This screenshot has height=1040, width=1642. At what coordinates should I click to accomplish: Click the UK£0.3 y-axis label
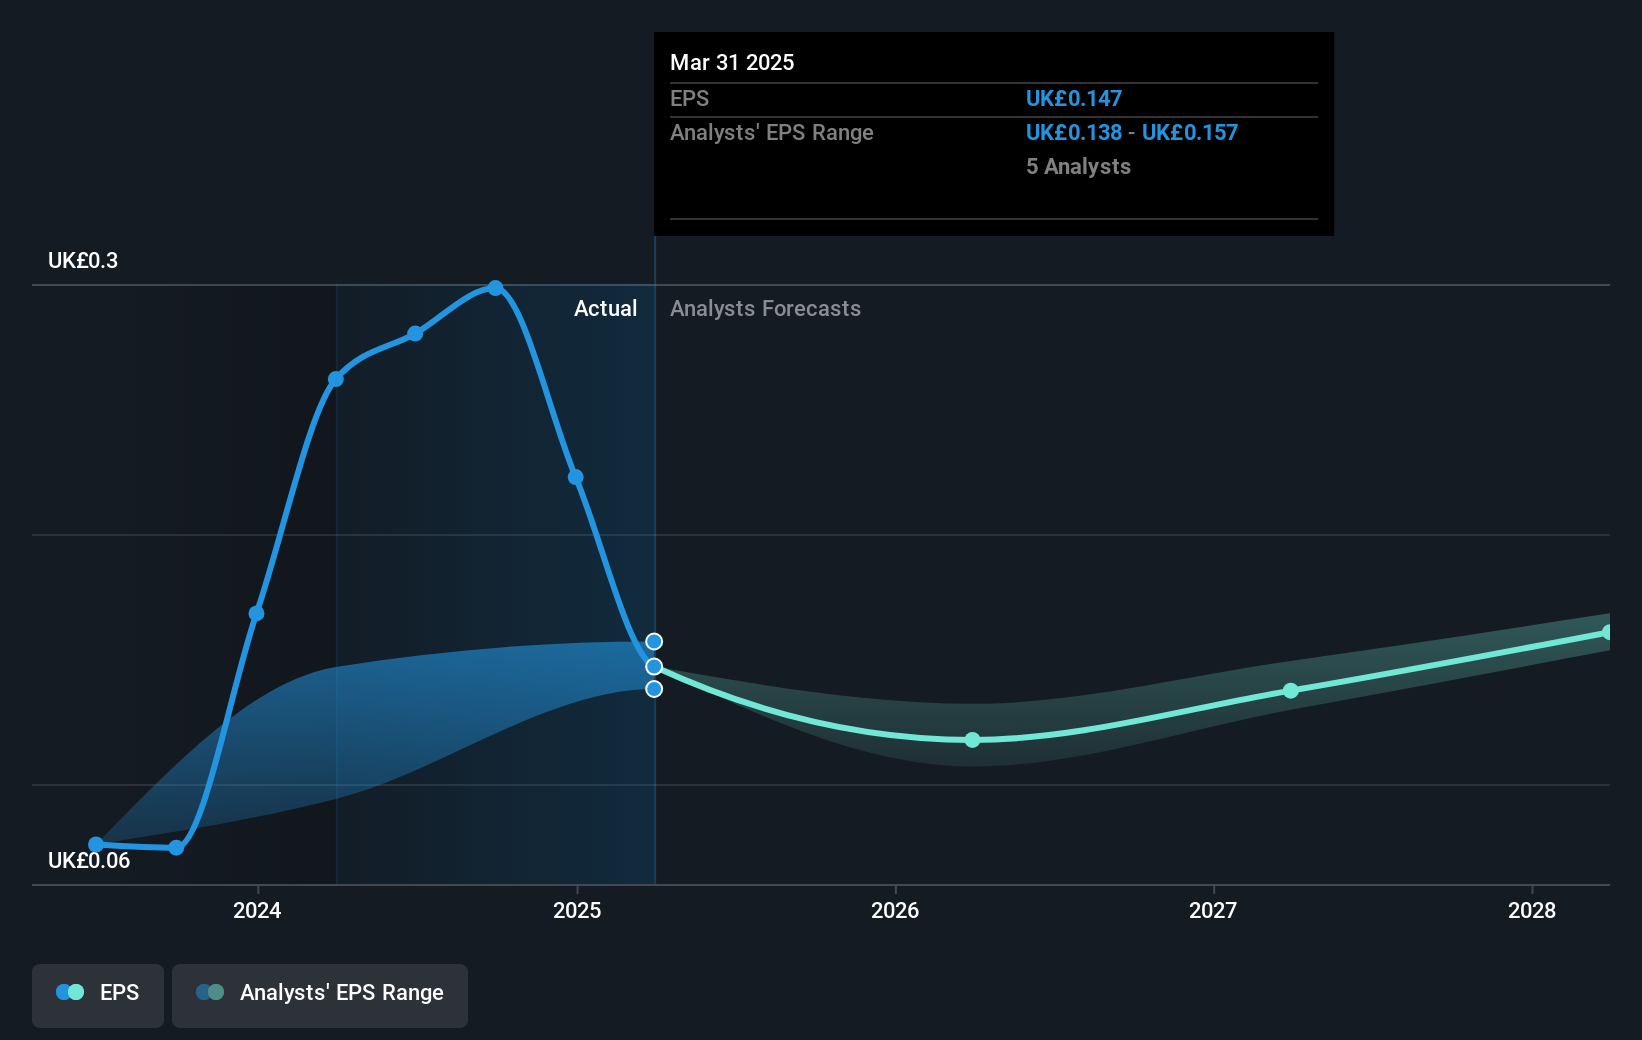coord(83,261)
